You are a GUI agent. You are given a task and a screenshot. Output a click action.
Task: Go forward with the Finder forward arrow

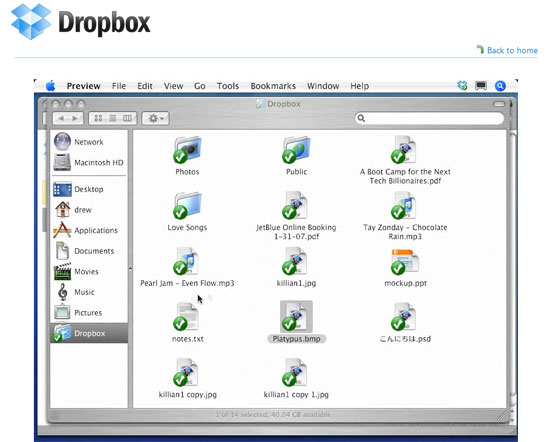click(x=75, y=118)
